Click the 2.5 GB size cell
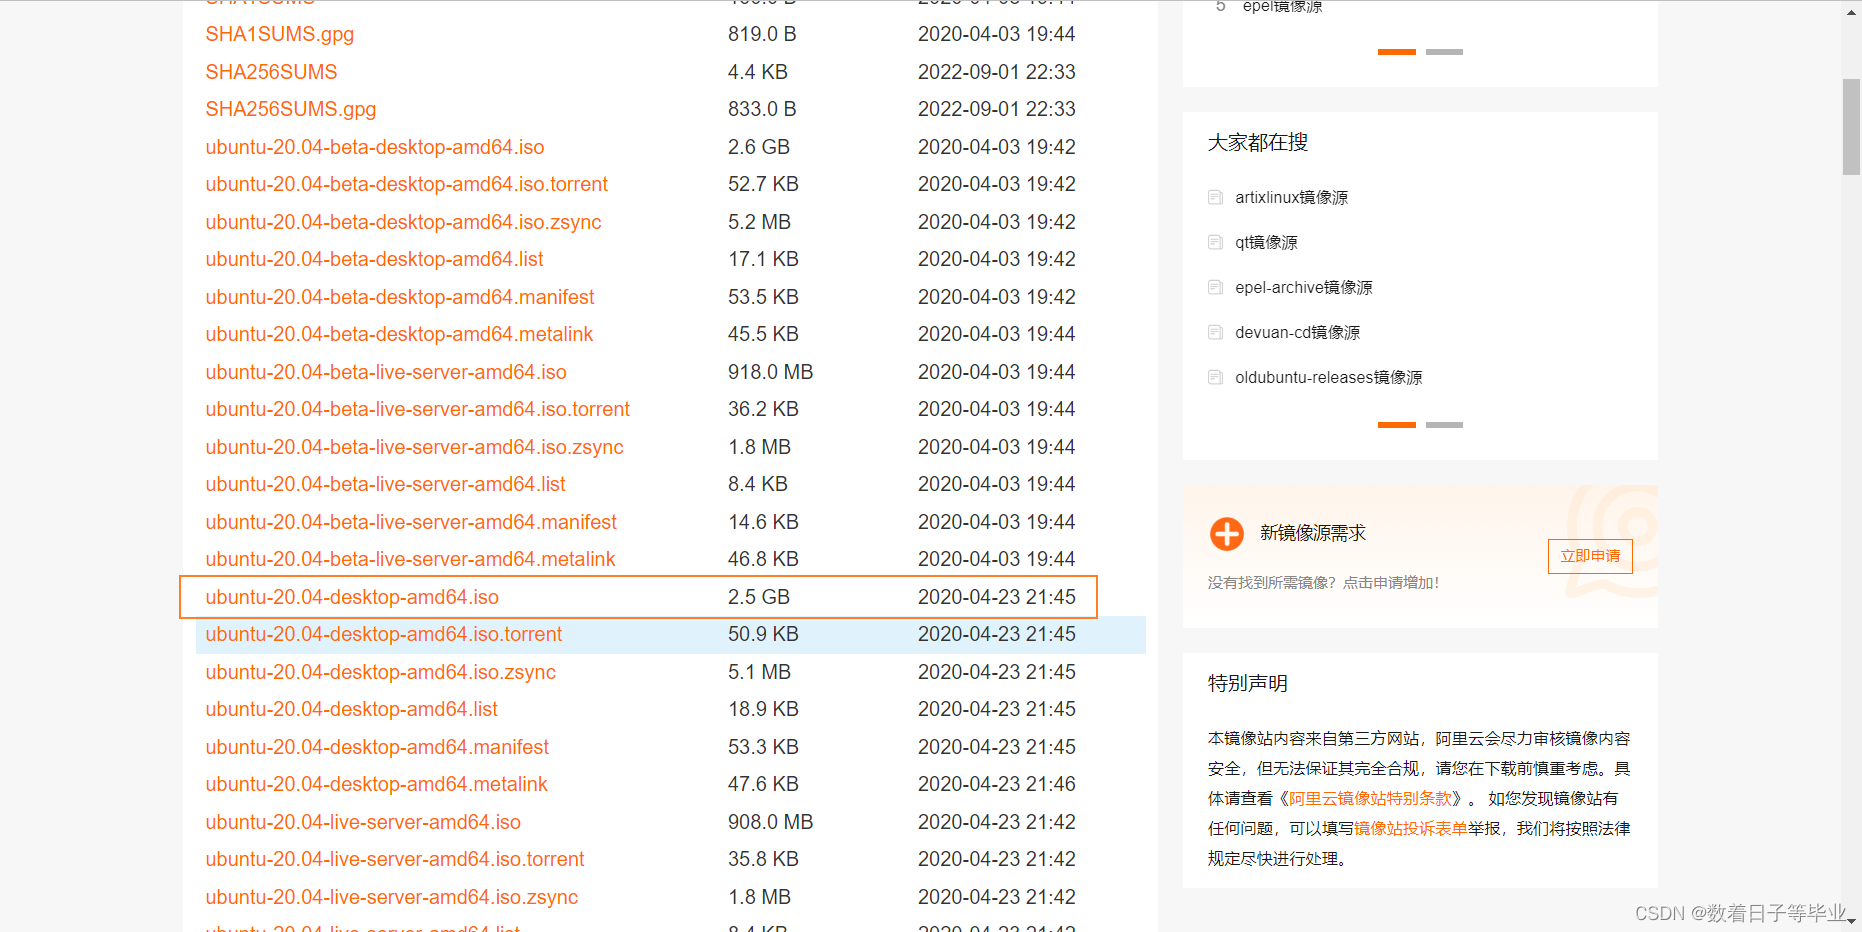 coord(758,597)
